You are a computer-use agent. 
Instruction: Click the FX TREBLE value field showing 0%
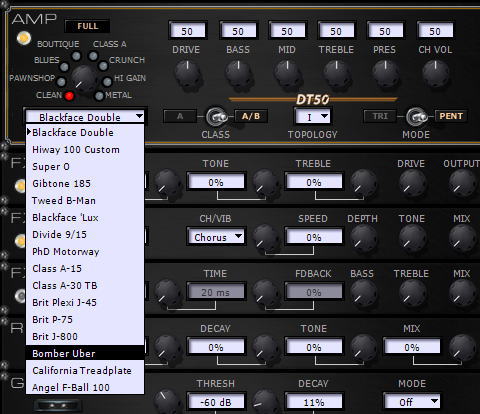[x=314, y=182]
